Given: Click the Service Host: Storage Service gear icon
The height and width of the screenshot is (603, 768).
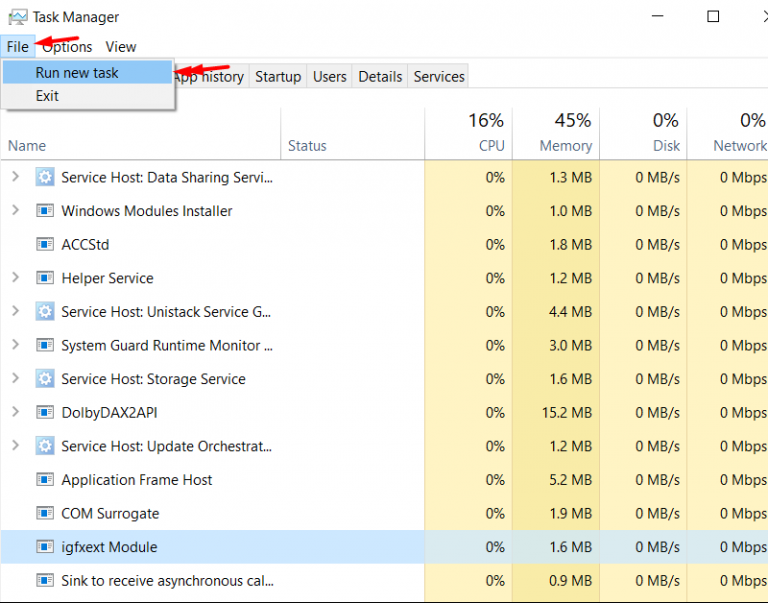Looking at the screenshot, I should (x=45, y=379).
